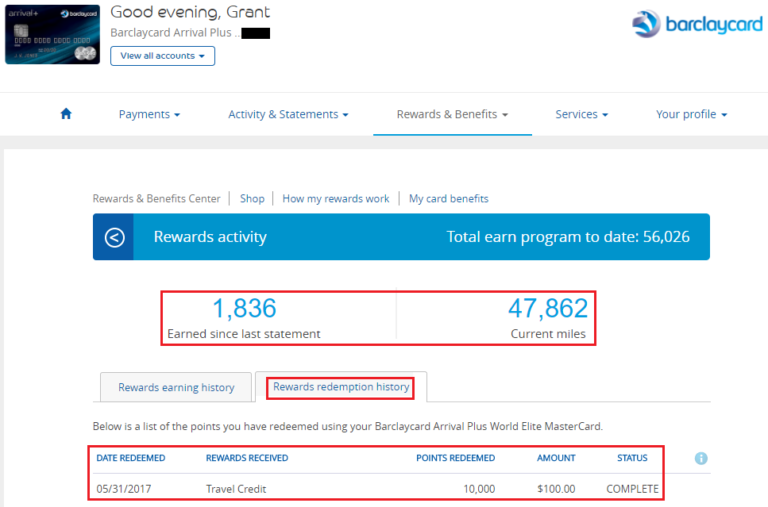The width and height of the screenshot is (768, 507).
Task: Click the AMOUNT column header
Action: pyautogui.click(x=556, y=458)
